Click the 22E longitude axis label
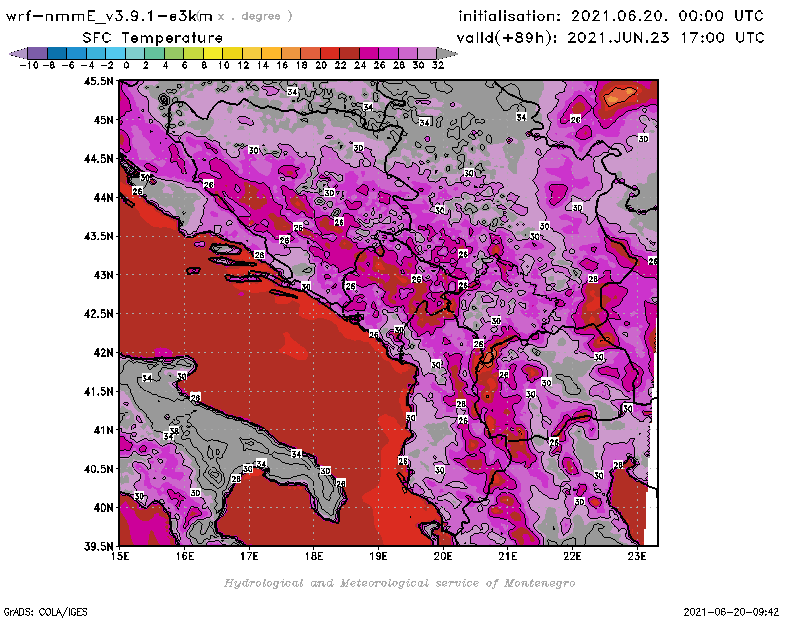Image resolution: width=800 pixels, height=618 pixels. pos(572,556)
